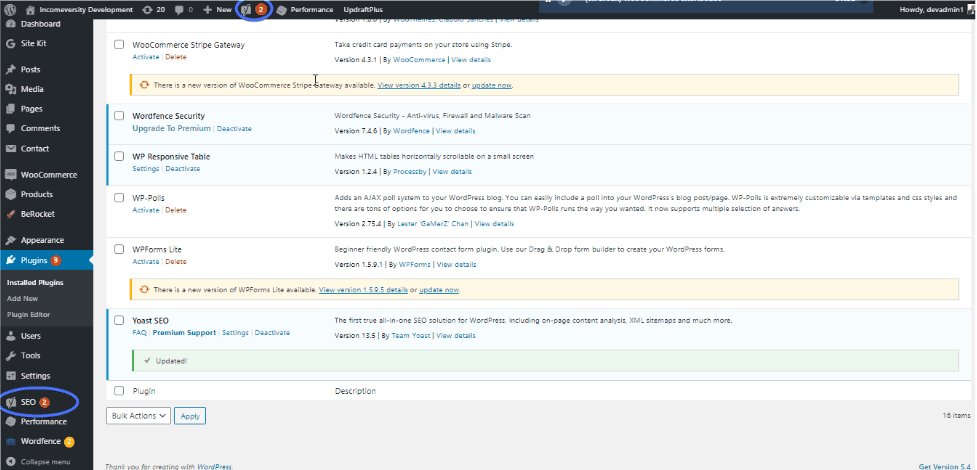The height and width of the screenshot is (470, 977).
Task: Click the WooCommerce sidebar icon
Action: pyautogui.click(x=10, y=175)
